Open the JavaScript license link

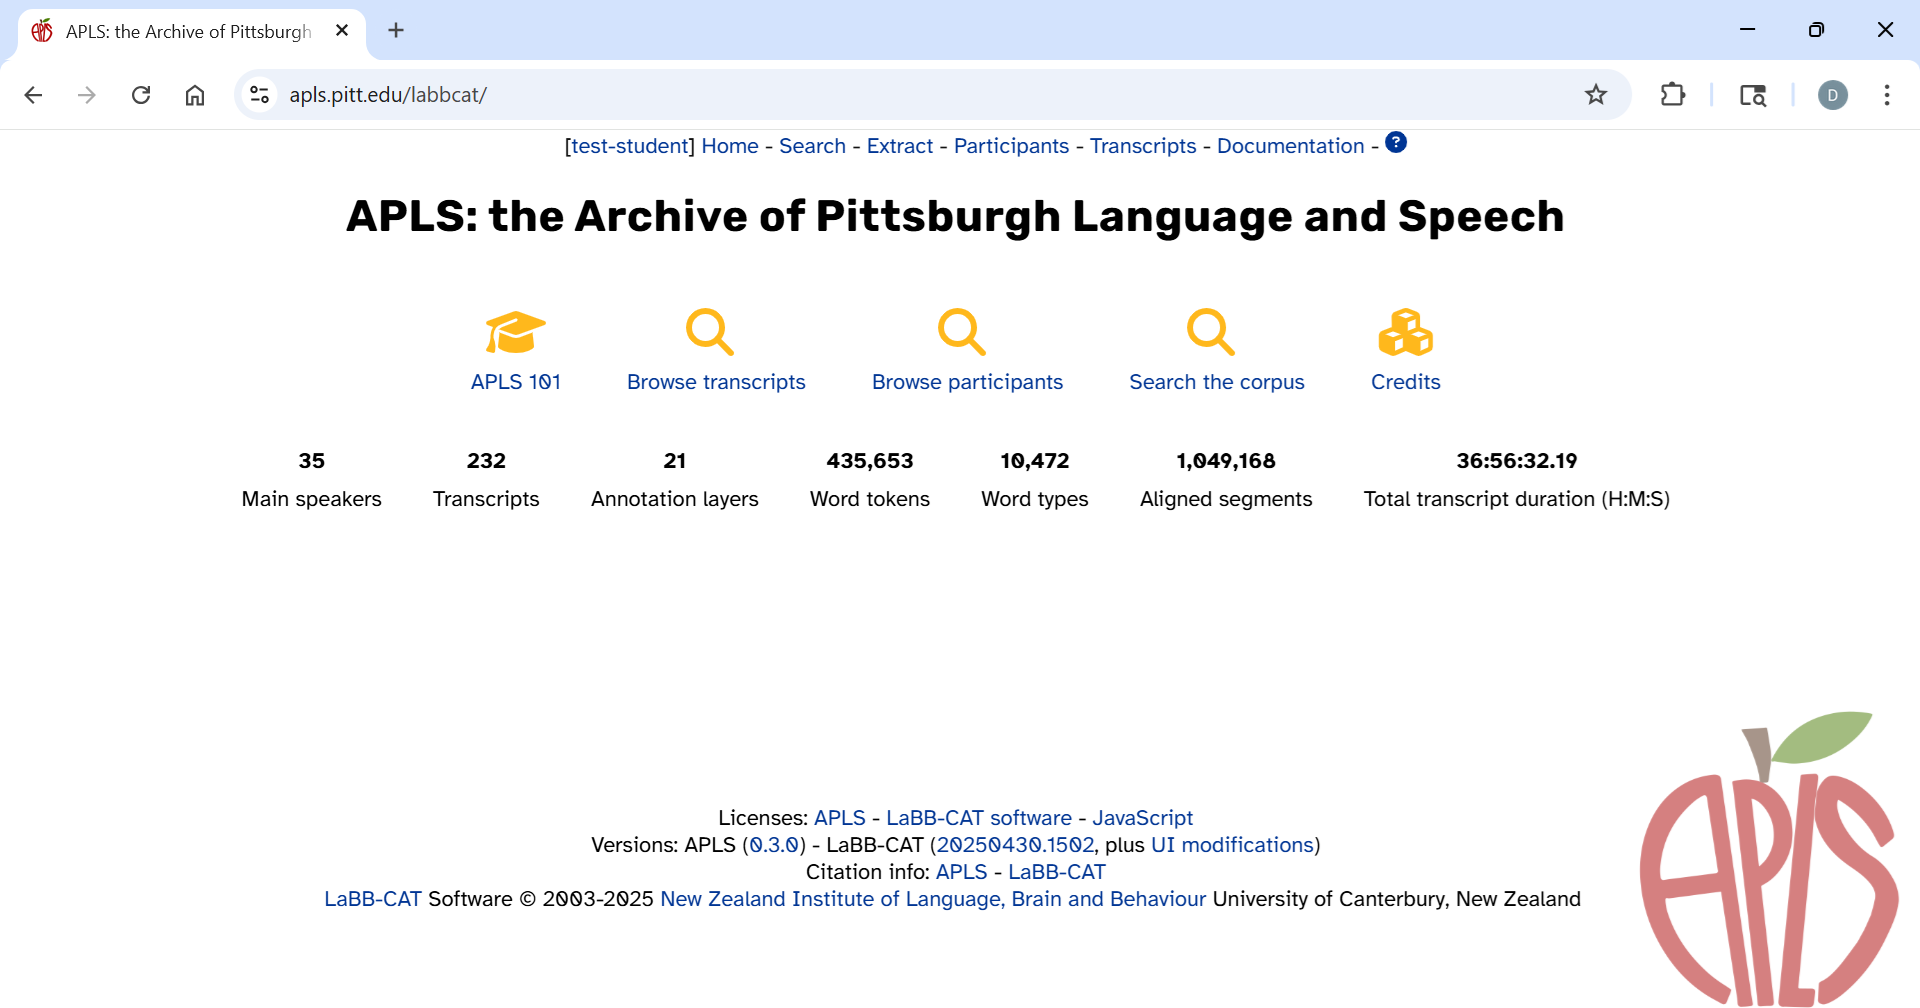point(1143,818)
